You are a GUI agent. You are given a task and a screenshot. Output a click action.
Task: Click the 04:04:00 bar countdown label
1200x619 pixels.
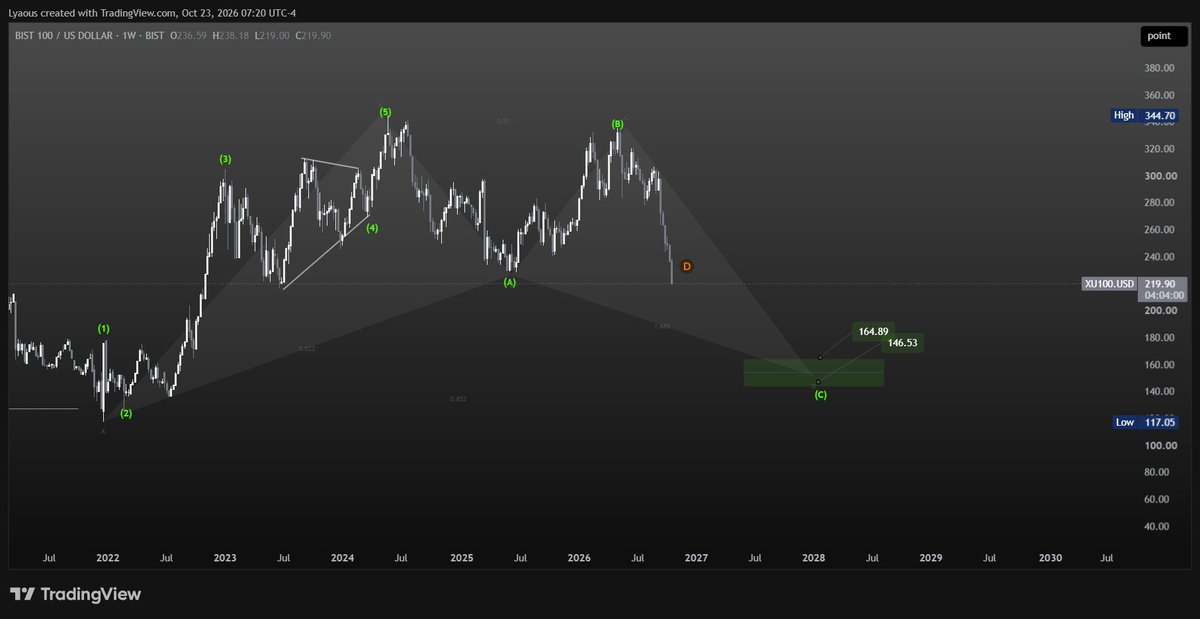click(1163, 296)
